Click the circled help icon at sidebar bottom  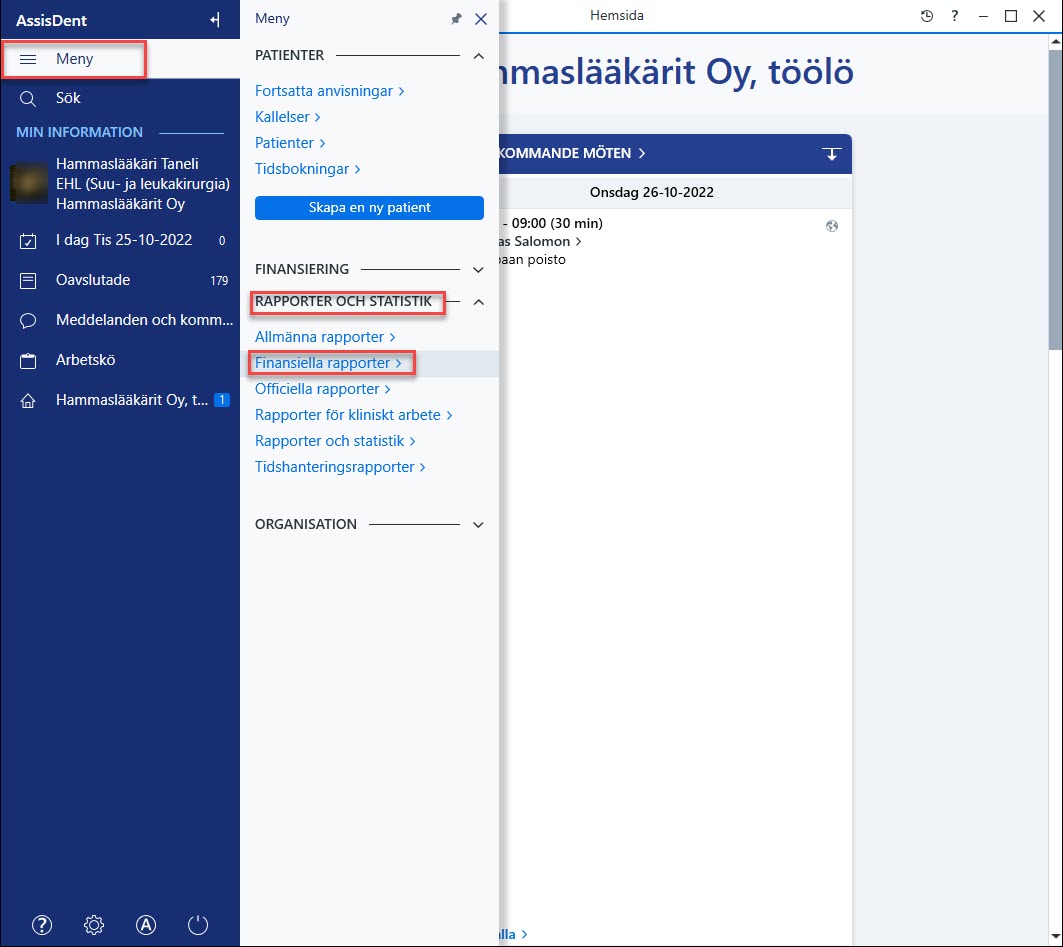42,925
